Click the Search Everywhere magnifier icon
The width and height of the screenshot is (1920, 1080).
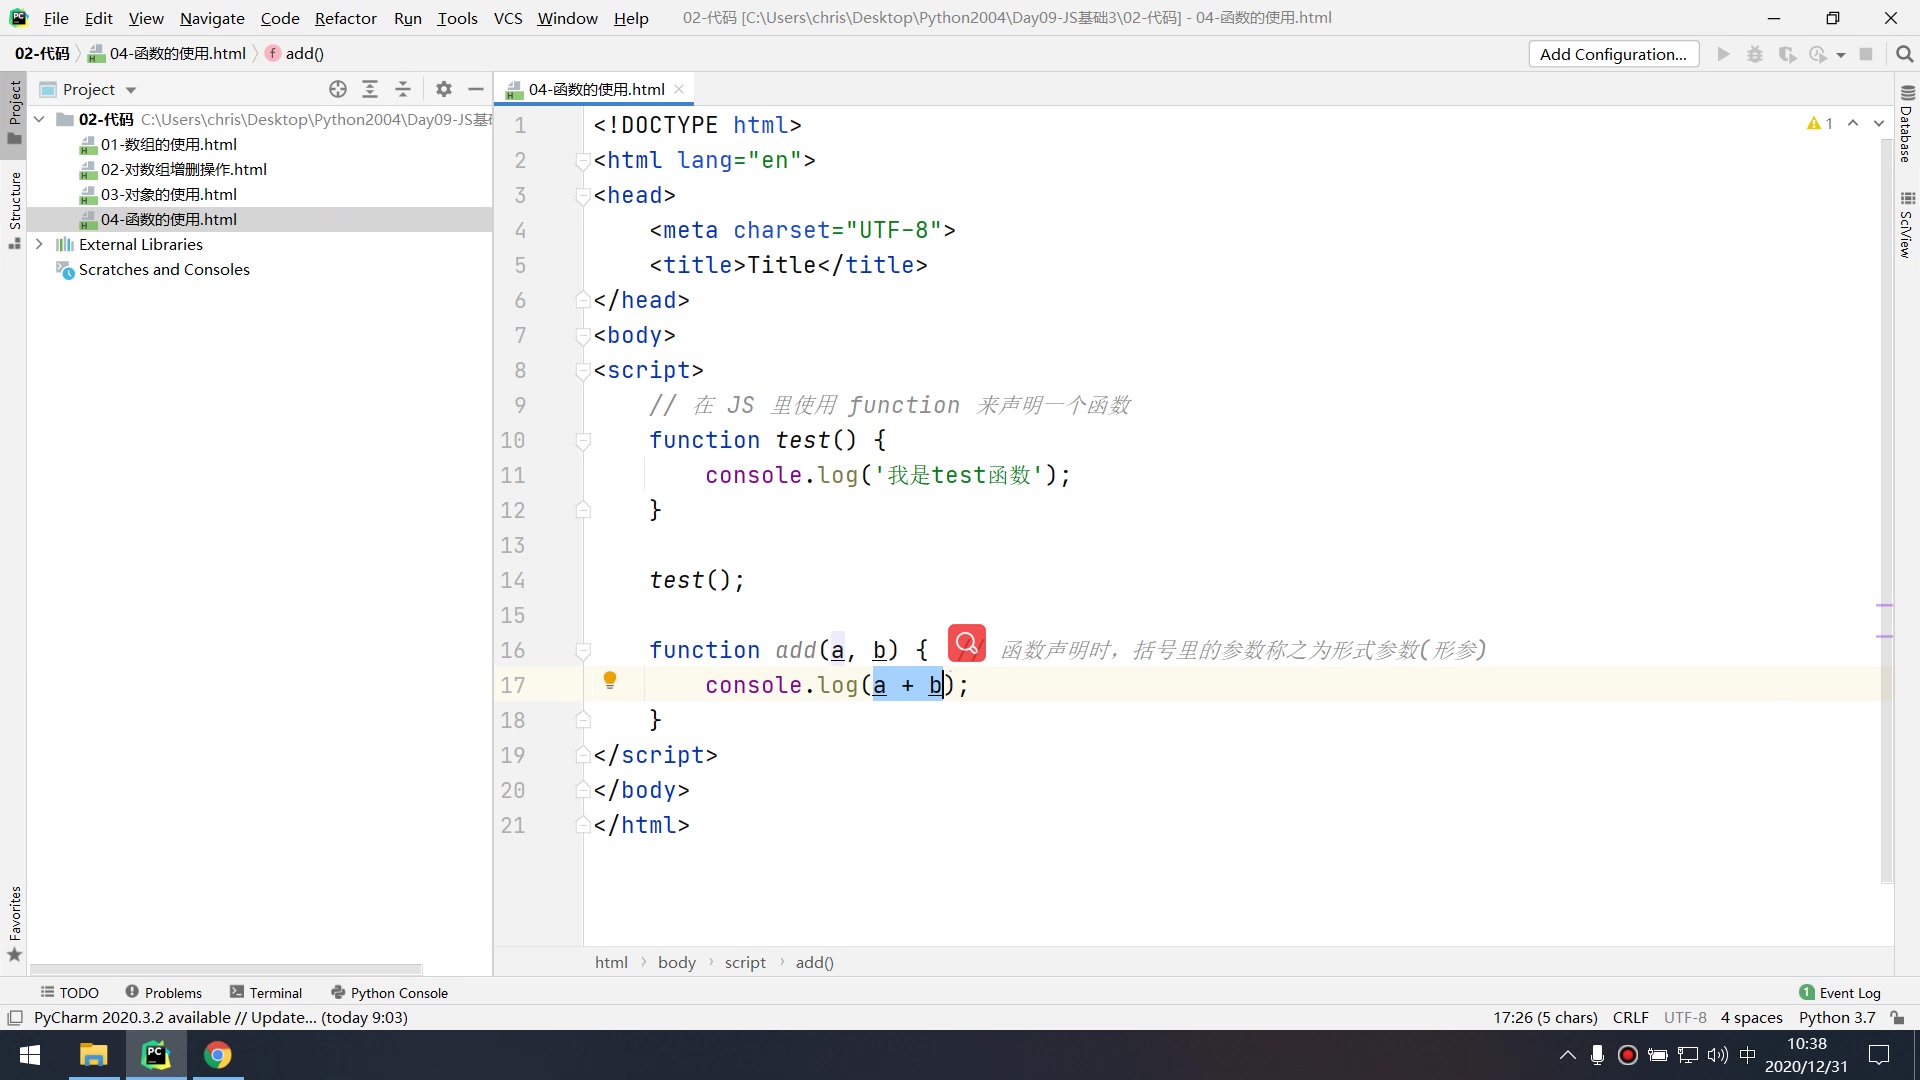(x=1904, y=54)
